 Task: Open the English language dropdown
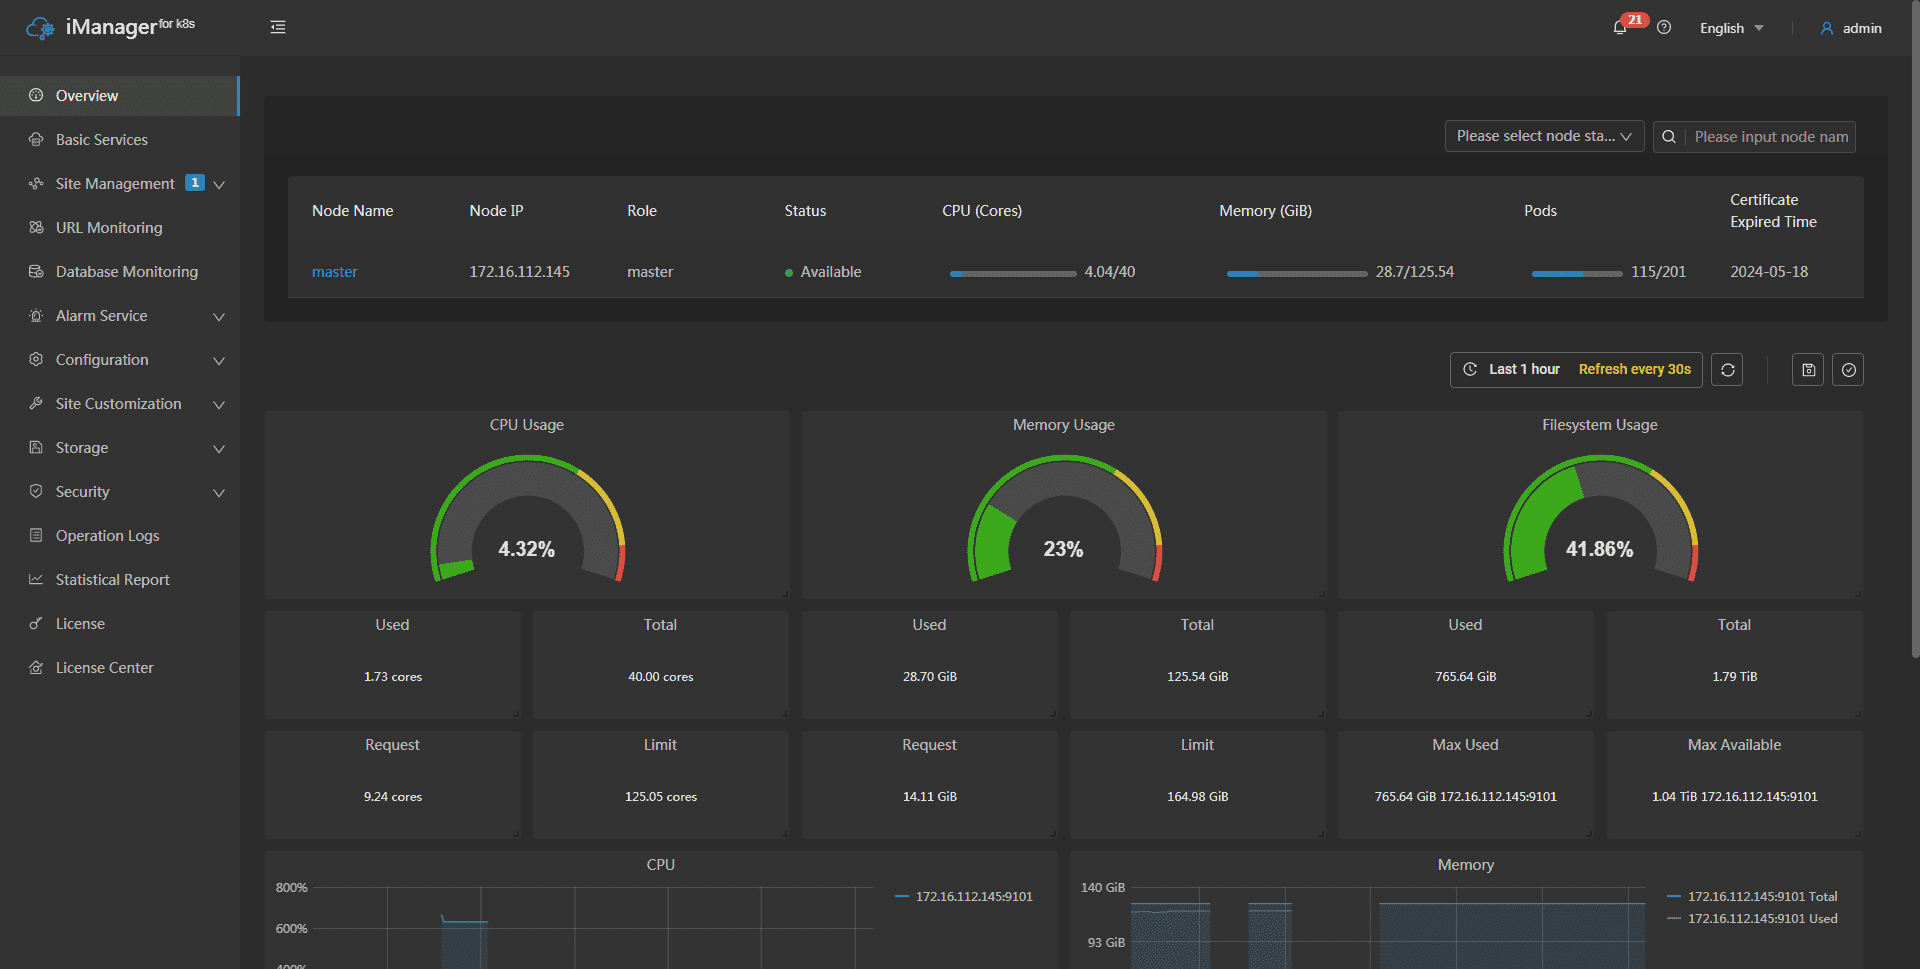1732,28
